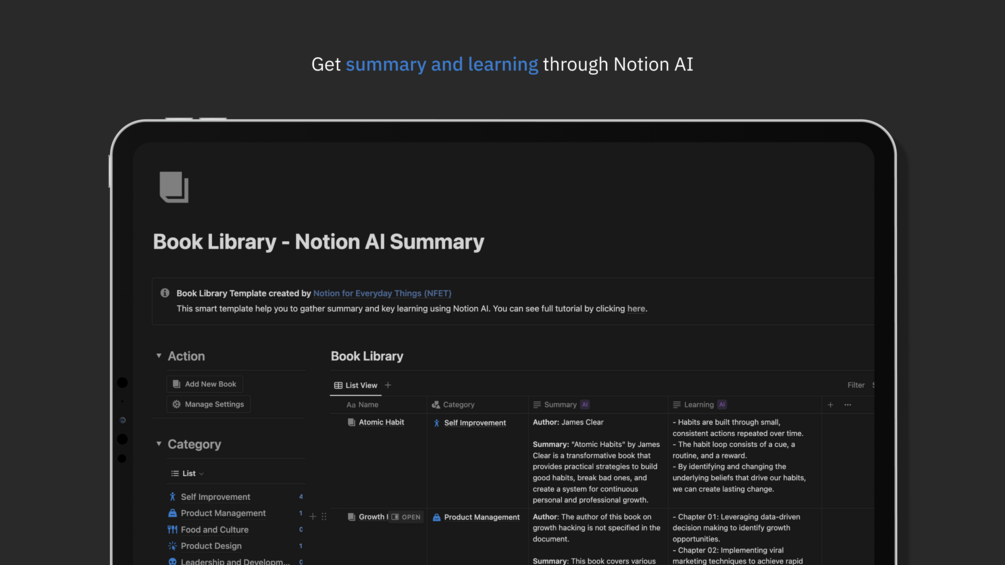1005x565 pixels.
Task: Click the Learning column header
Action: pyautogui.click(x=745, y=405)
